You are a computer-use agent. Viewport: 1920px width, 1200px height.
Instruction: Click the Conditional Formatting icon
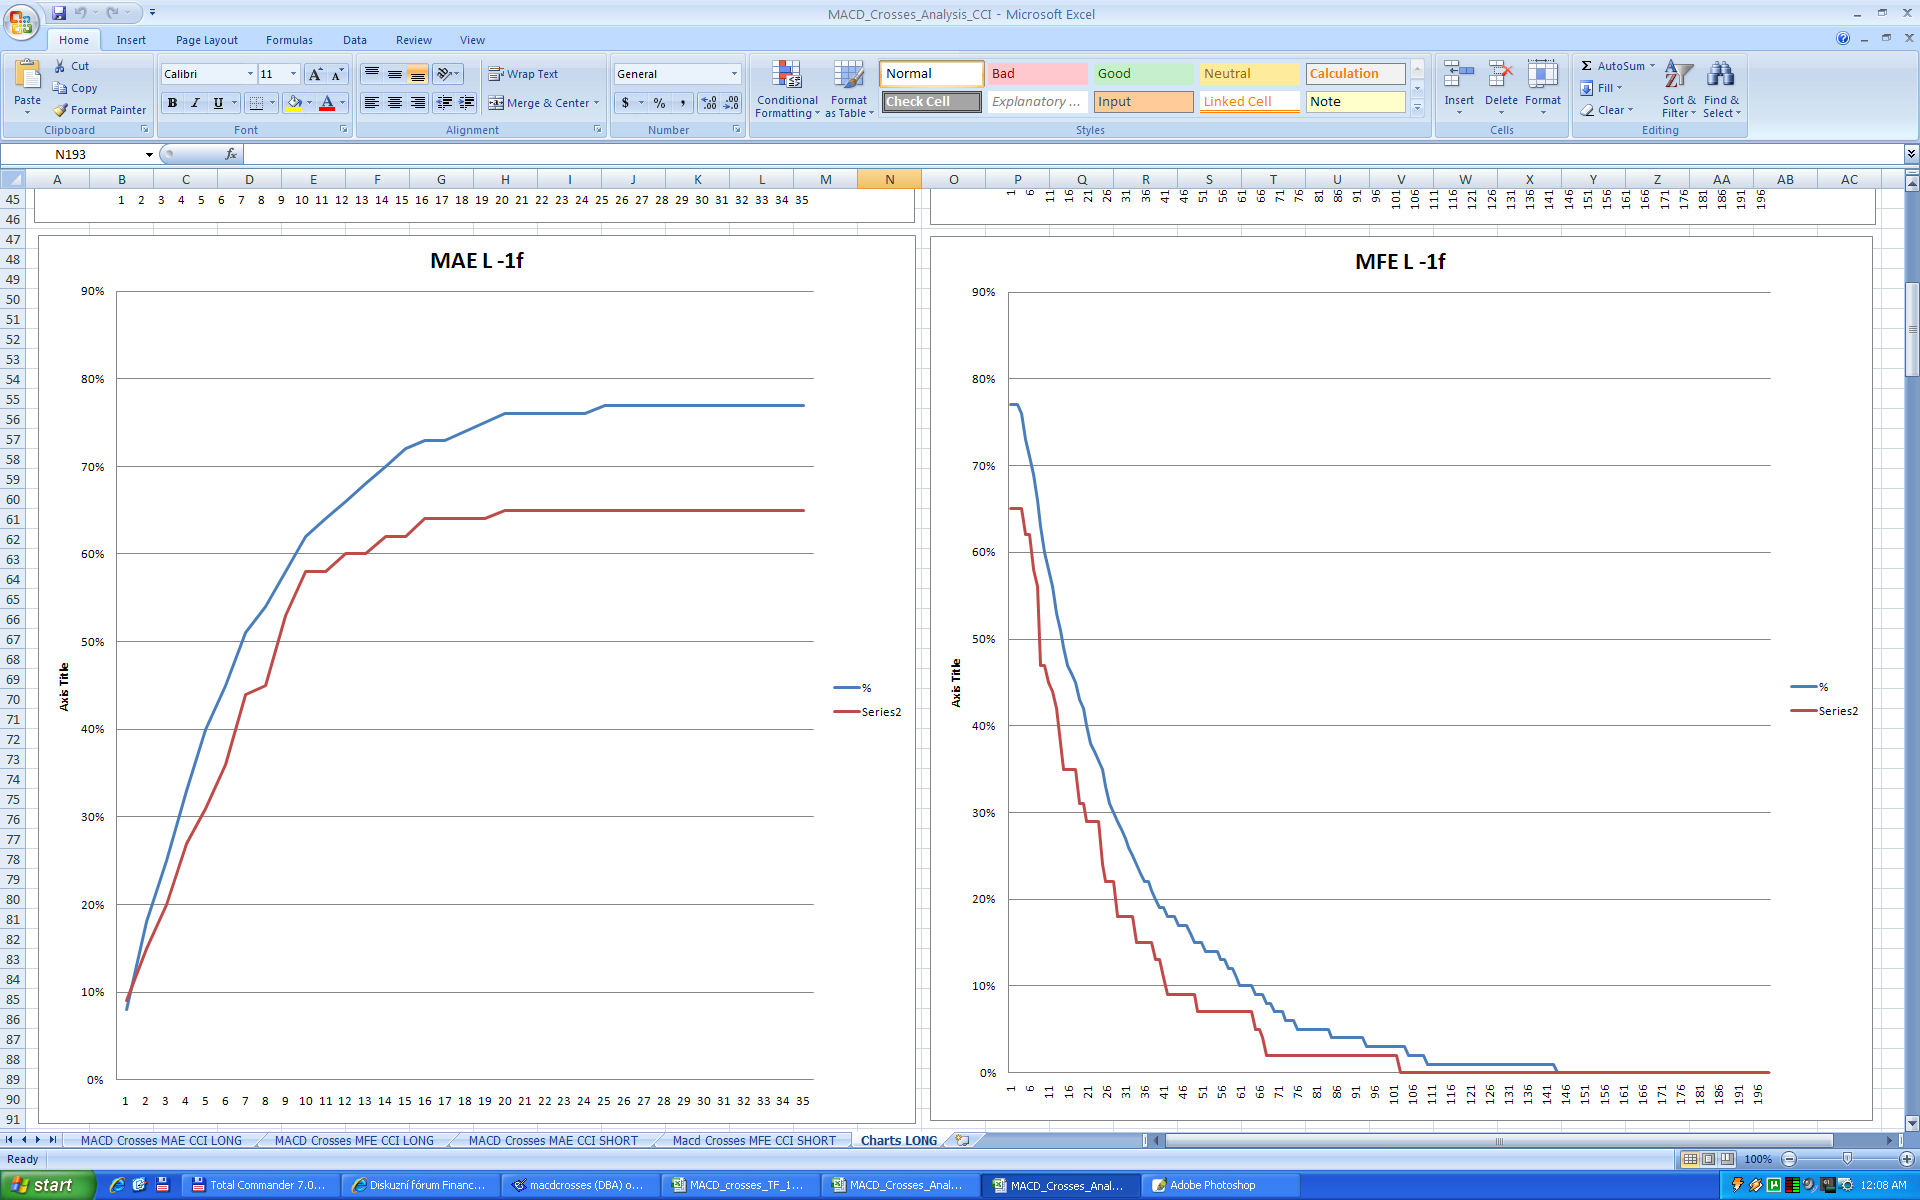[x=787, y=76]
